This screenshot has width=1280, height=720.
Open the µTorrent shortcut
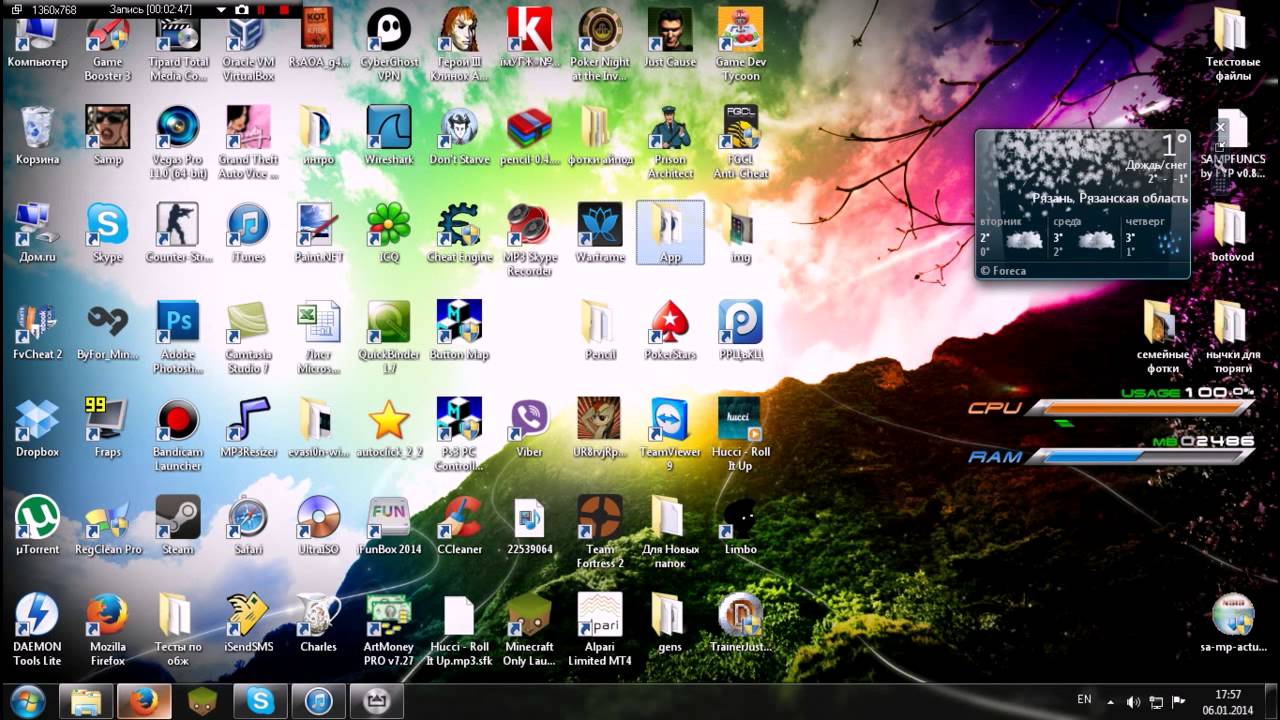coord(37,526)
